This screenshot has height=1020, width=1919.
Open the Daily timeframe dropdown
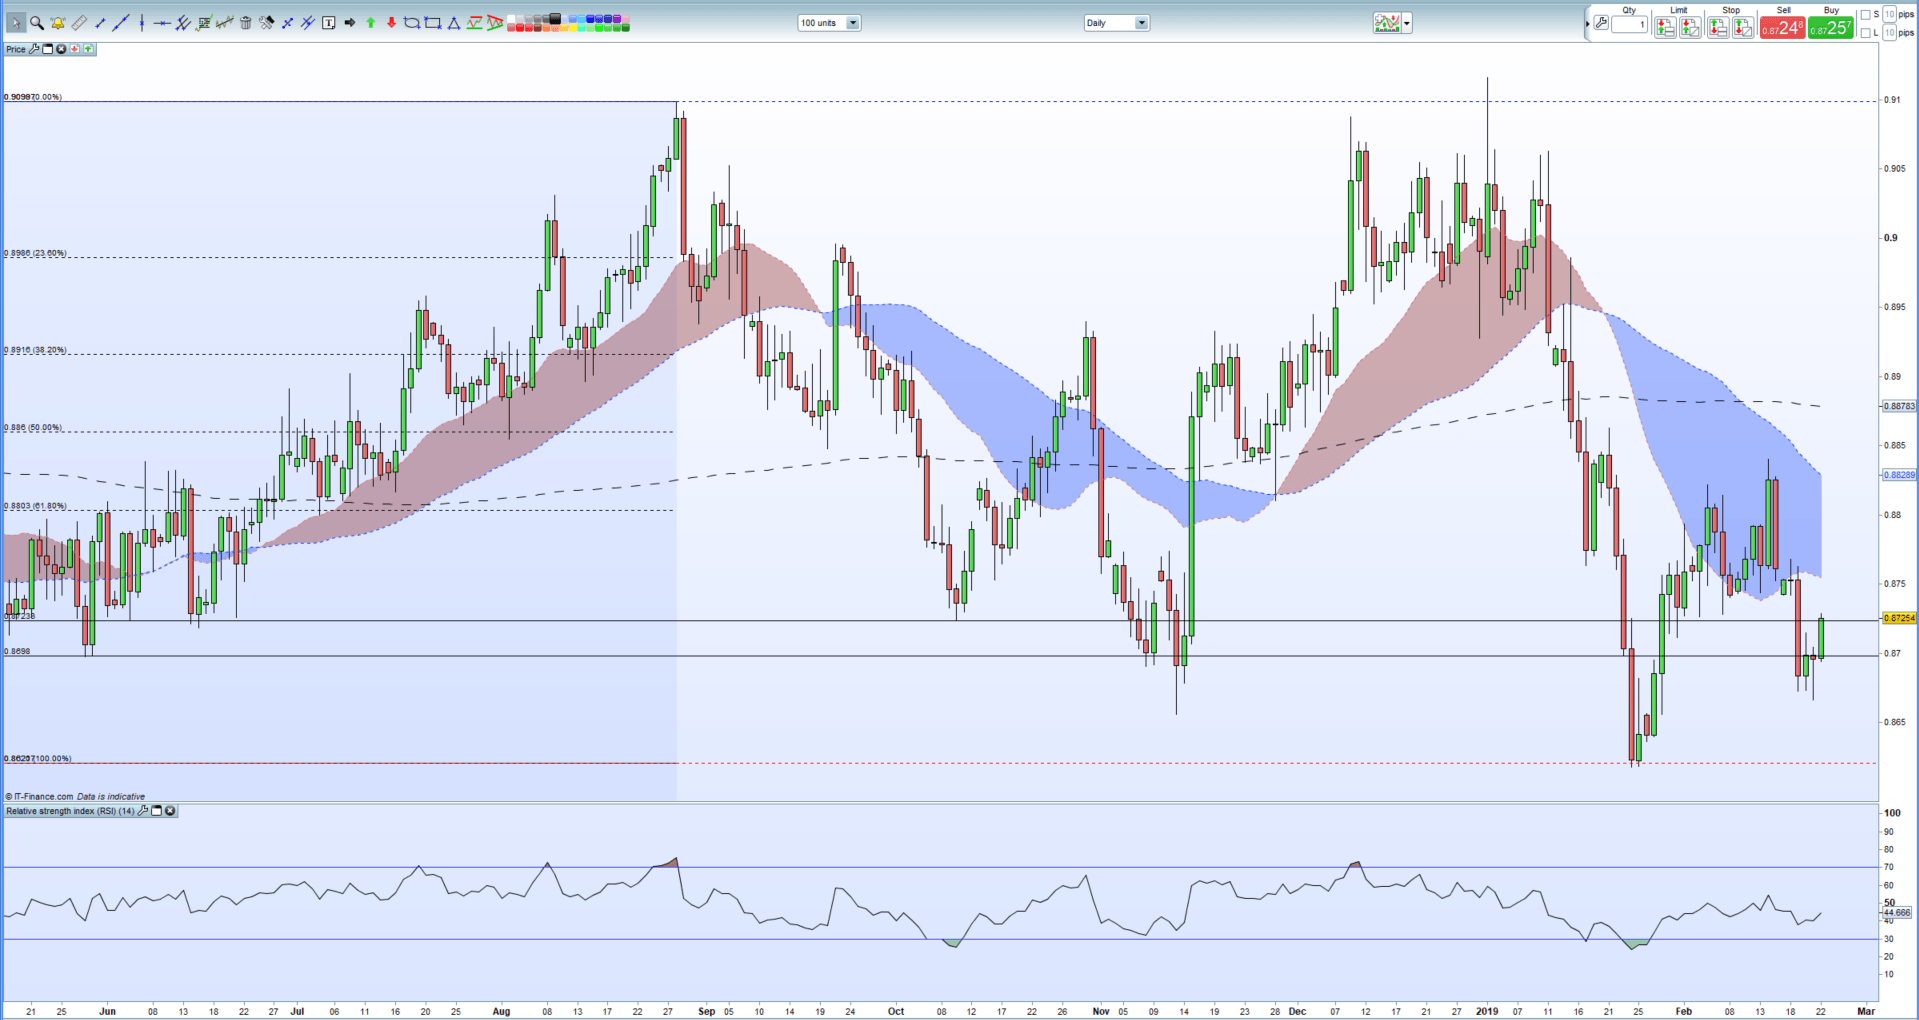coord(1141,23)
